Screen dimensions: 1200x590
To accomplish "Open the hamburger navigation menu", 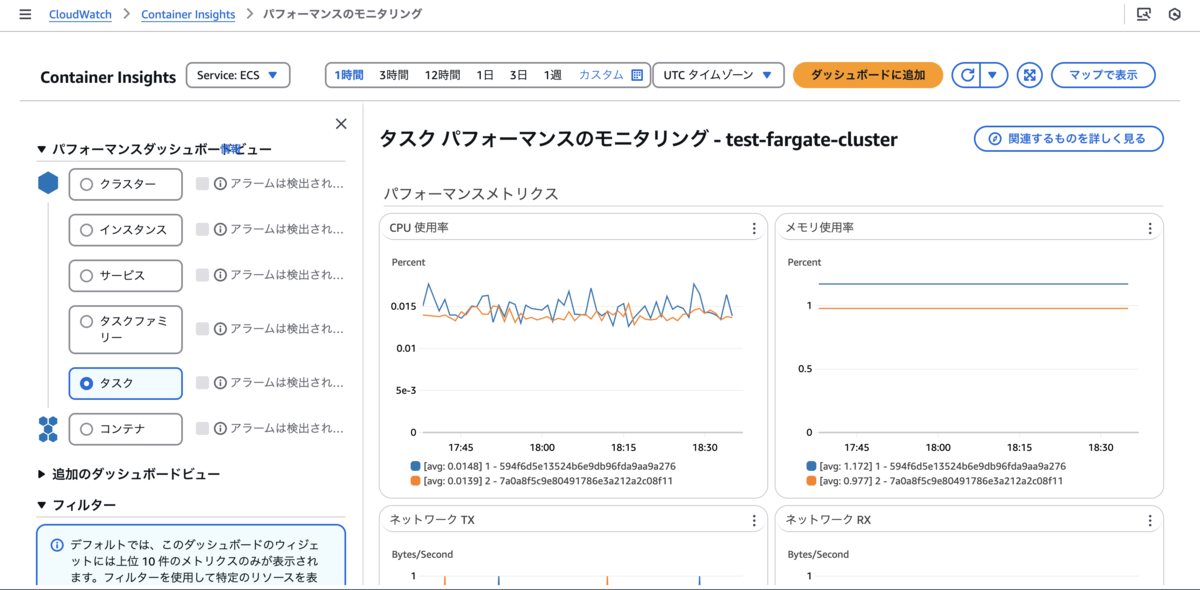I will [25, 15].
